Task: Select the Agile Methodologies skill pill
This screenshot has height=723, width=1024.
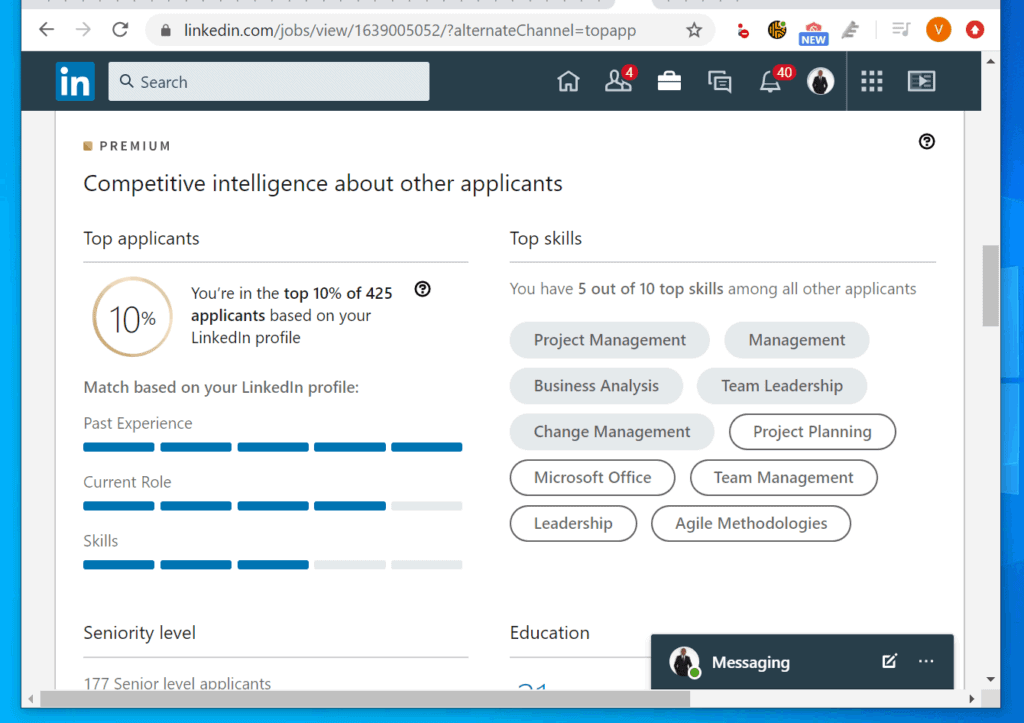Action: pyautogui.click(x=751, y=522)
